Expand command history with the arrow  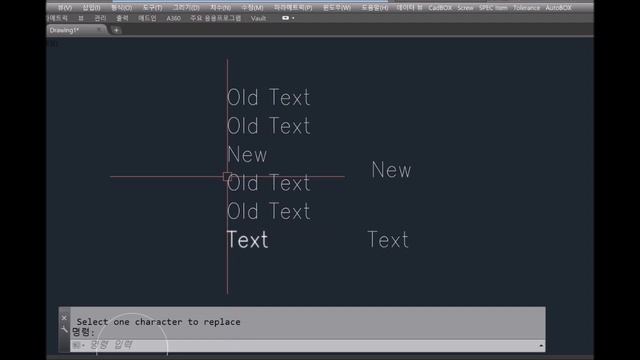541,345
